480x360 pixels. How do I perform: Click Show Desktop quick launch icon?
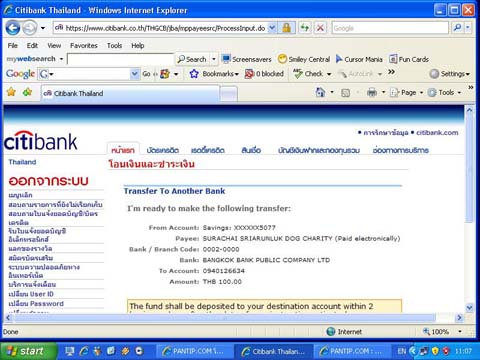(70, 351)
